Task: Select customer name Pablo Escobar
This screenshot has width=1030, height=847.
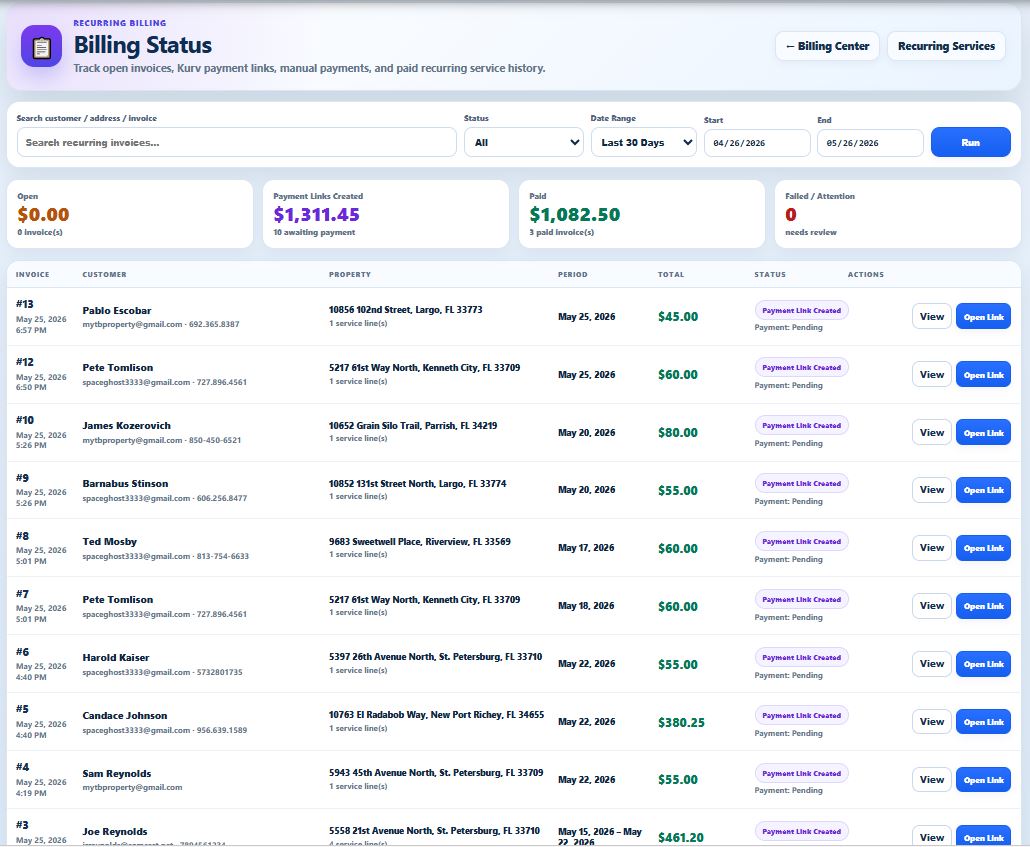Action: (x=117, y=311)
